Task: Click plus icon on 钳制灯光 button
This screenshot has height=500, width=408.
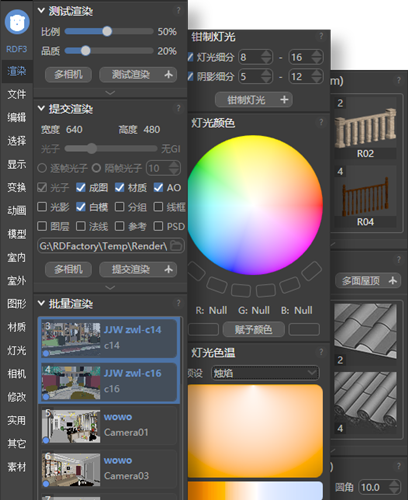Action: [284, 100]
